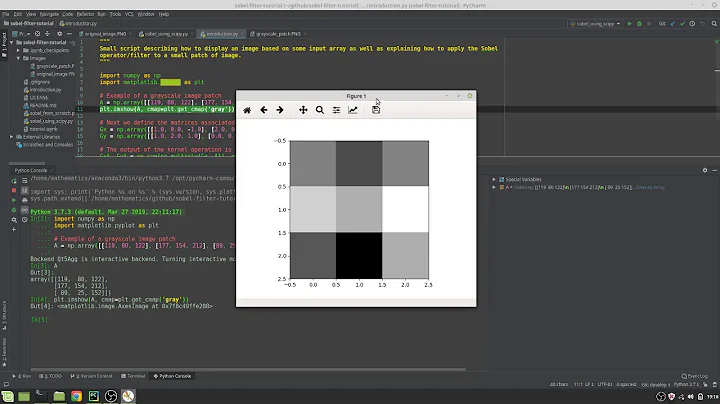Hide the Project panel with minus icon

[69, 34]
